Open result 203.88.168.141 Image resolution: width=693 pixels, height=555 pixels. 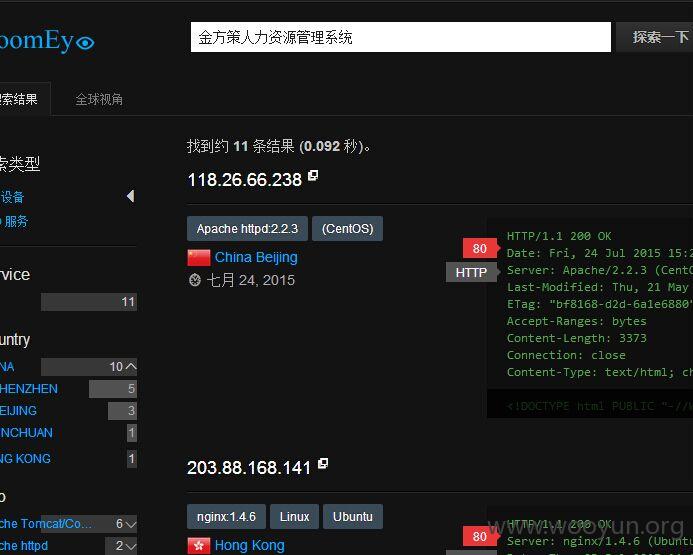tap(249, 468)
